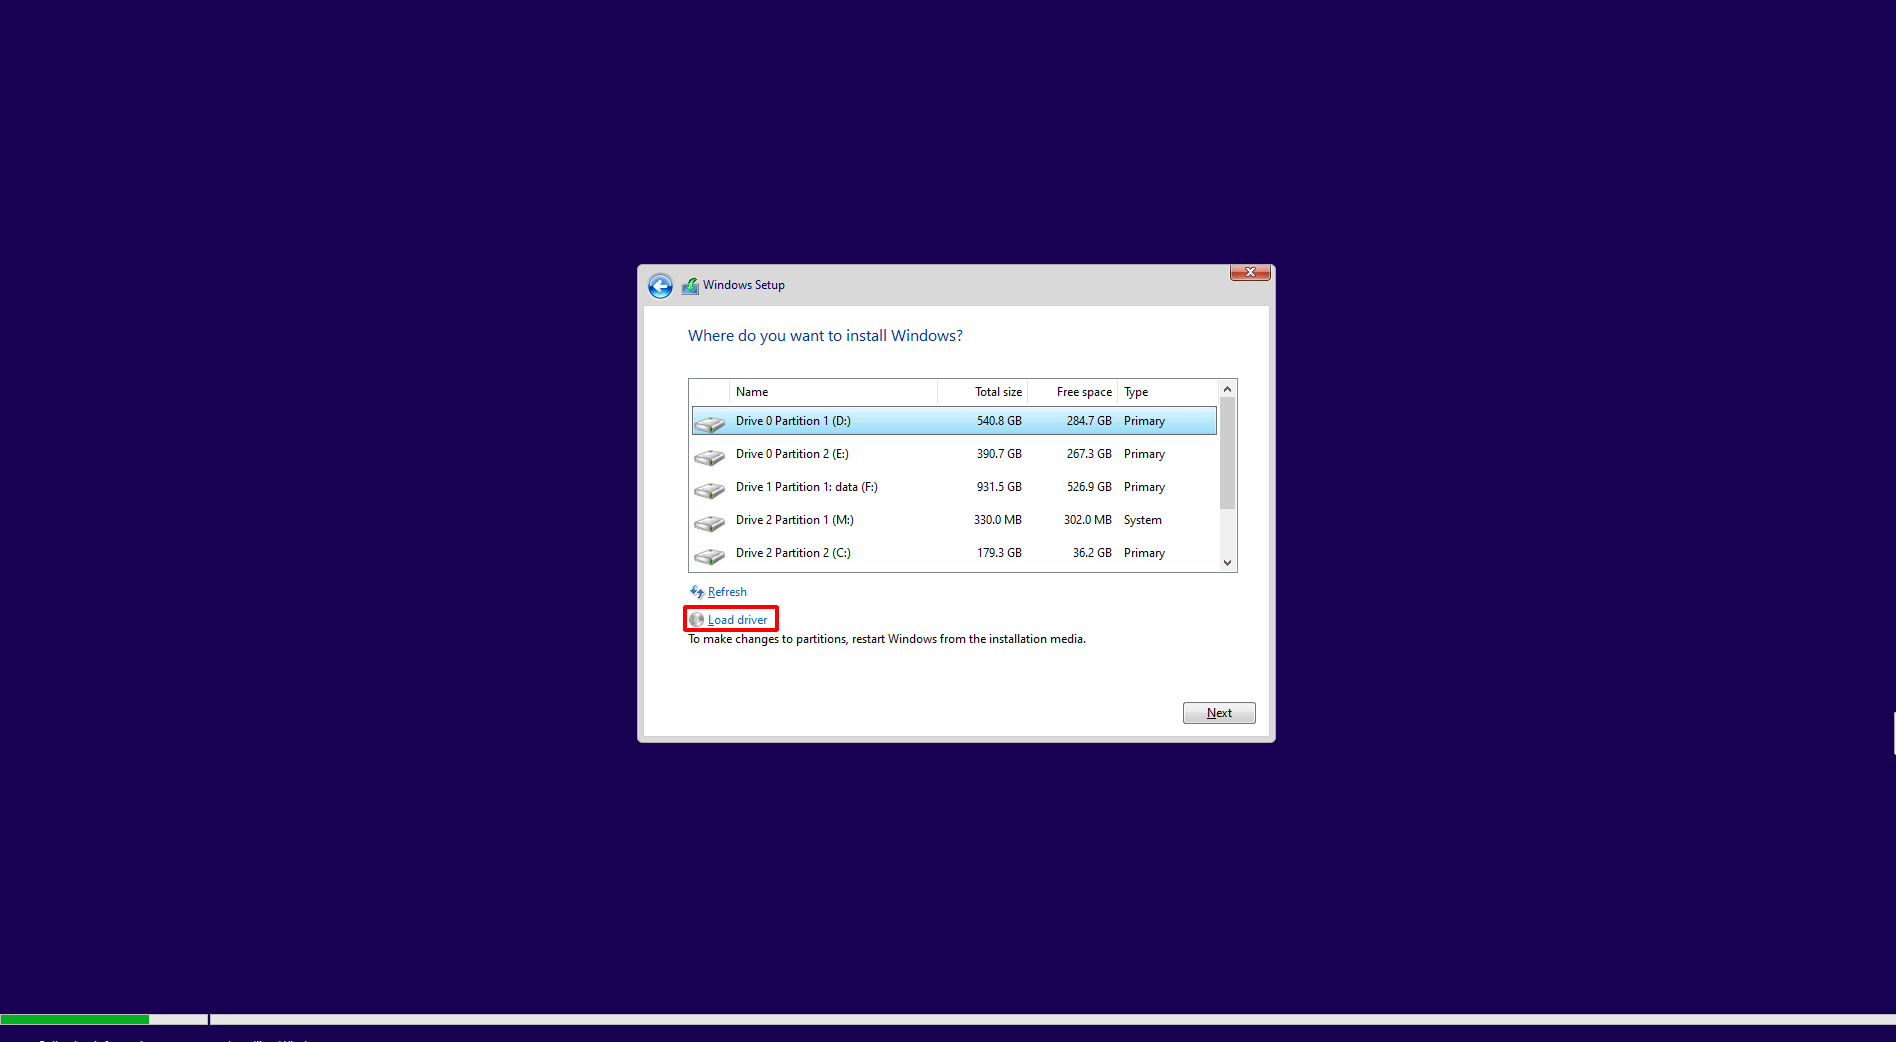
Task: Click the Load driver disc icon
Action: coord(697,620)
